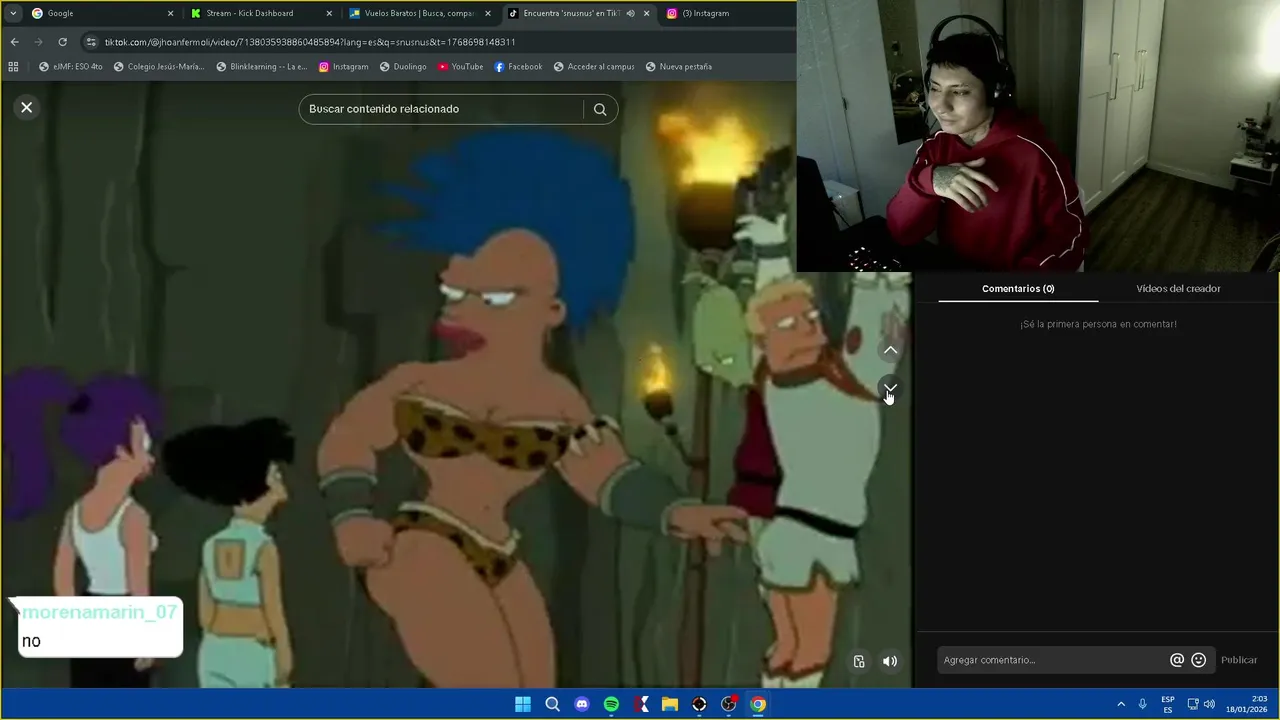Close the TikTok video viewer with the X
Image resolution: width=1280 pixels, height=720 pixels.
pos(27,107)
